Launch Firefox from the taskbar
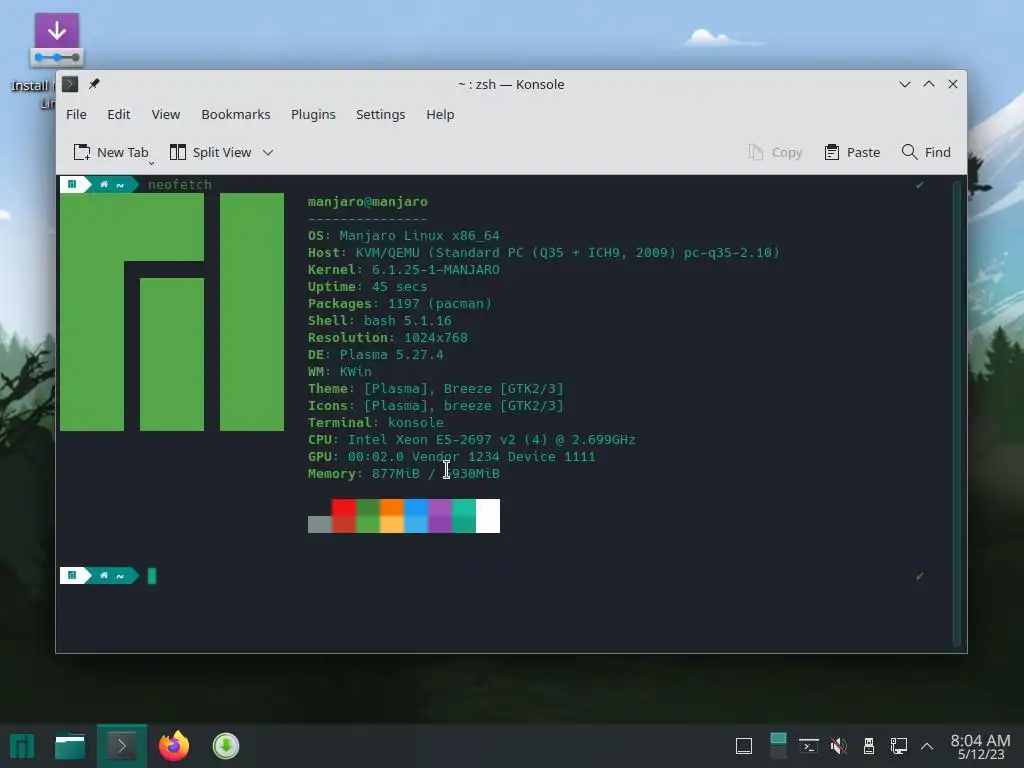The image size is (1024, 768). pos(174,746)
